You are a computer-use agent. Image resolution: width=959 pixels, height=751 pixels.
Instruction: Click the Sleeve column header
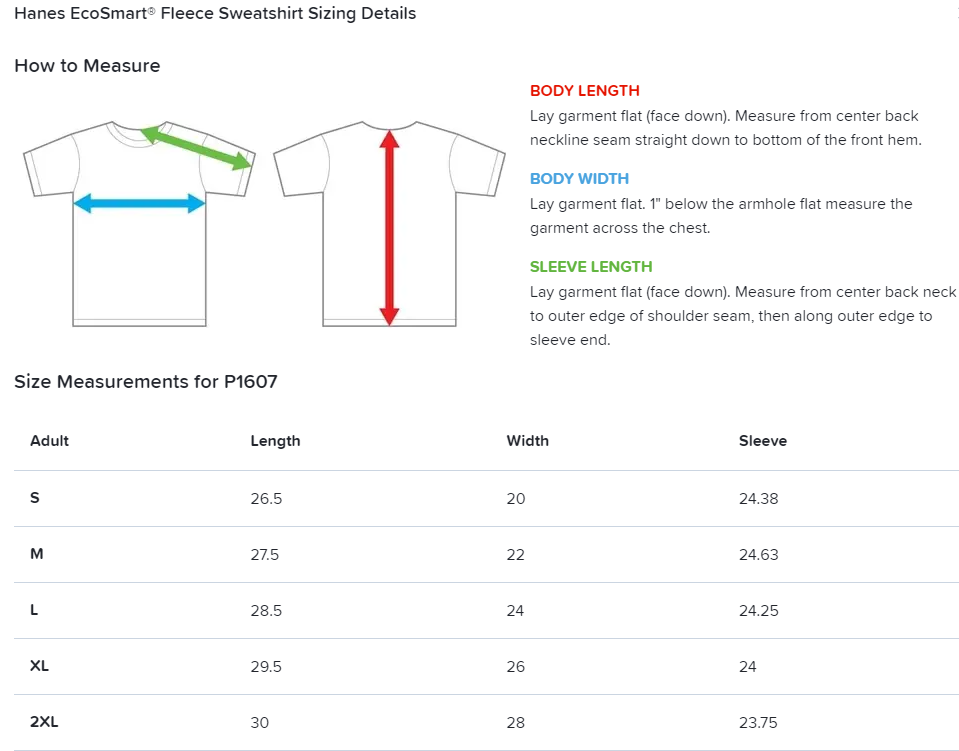pyautogui.click(x=763, y=441)
